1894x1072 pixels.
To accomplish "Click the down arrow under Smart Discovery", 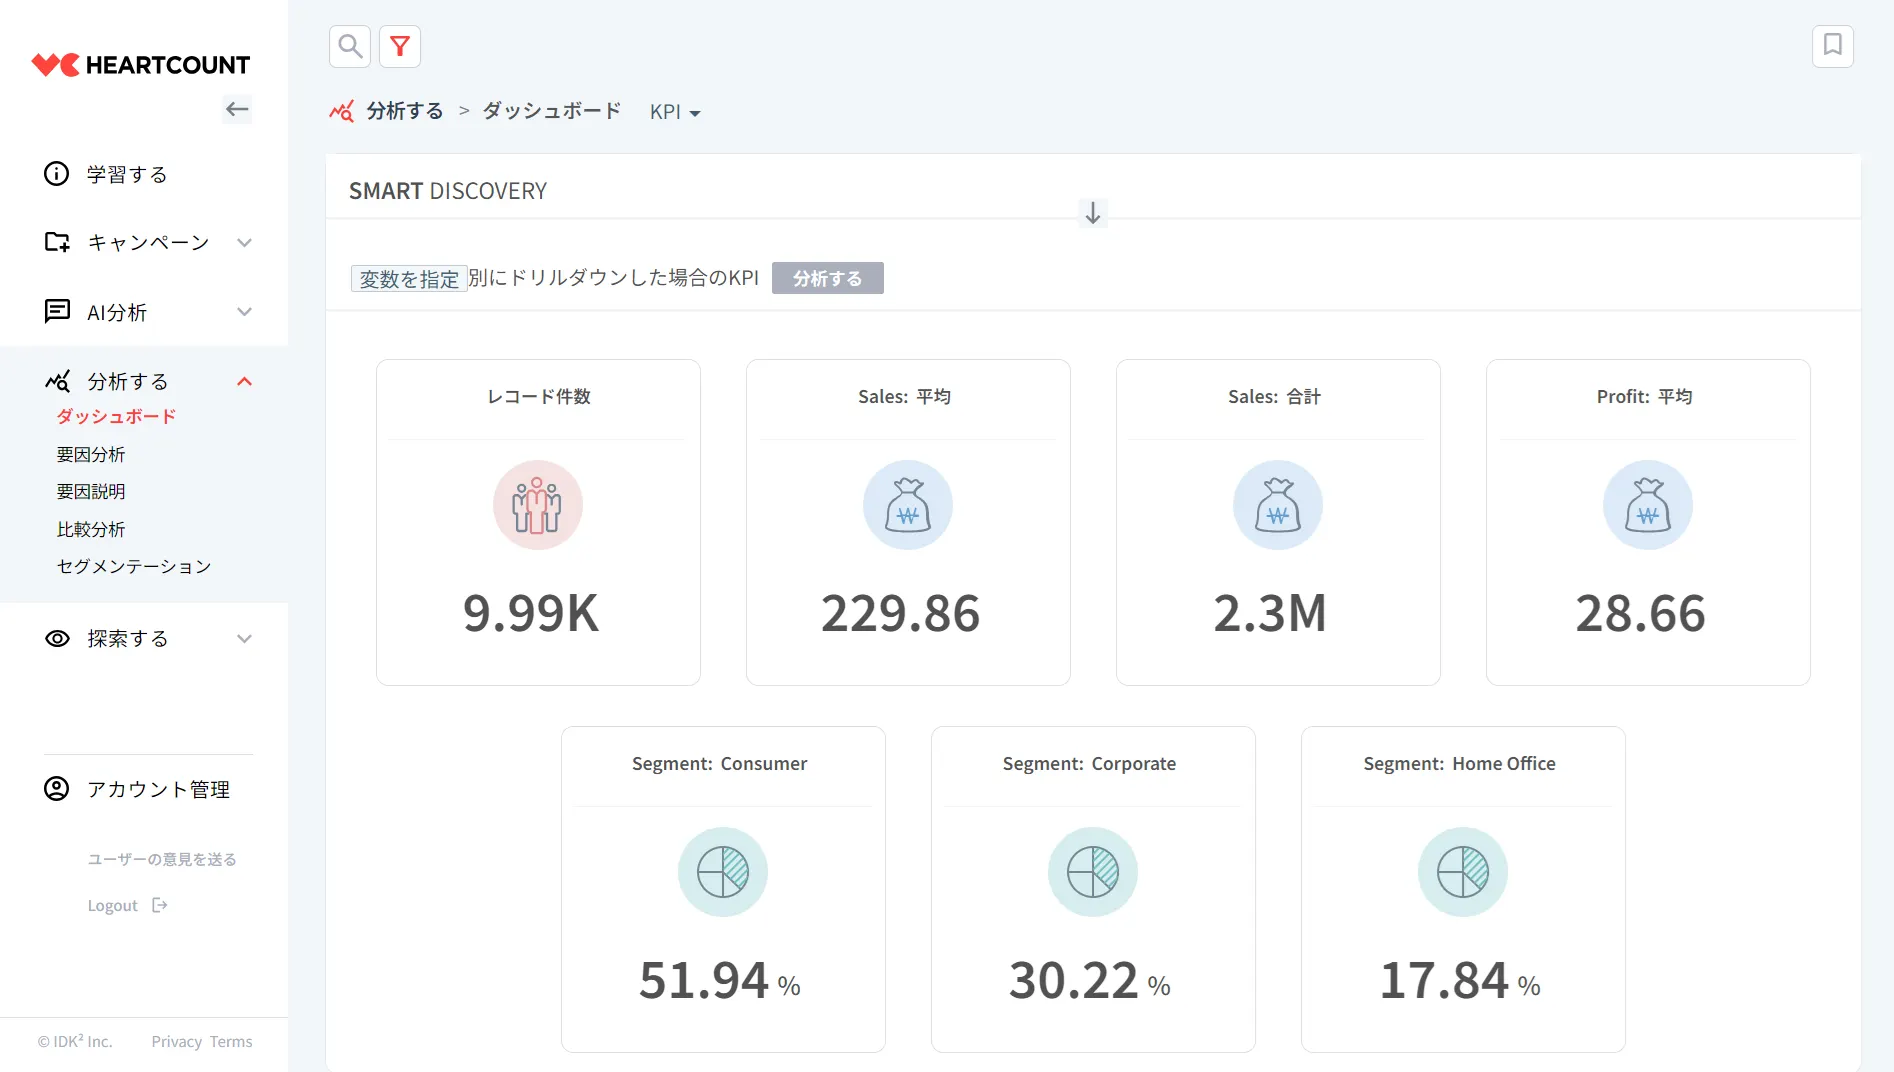I will (x=1092, y=213).
